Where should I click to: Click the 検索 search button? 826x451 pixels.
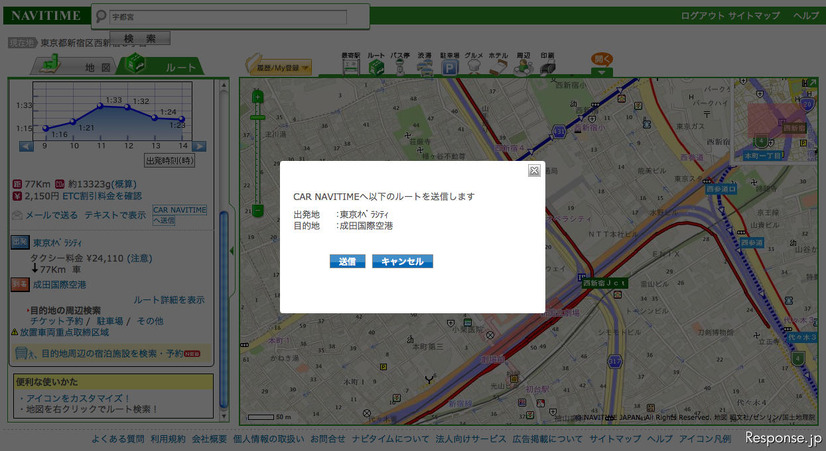coord(140,38)
